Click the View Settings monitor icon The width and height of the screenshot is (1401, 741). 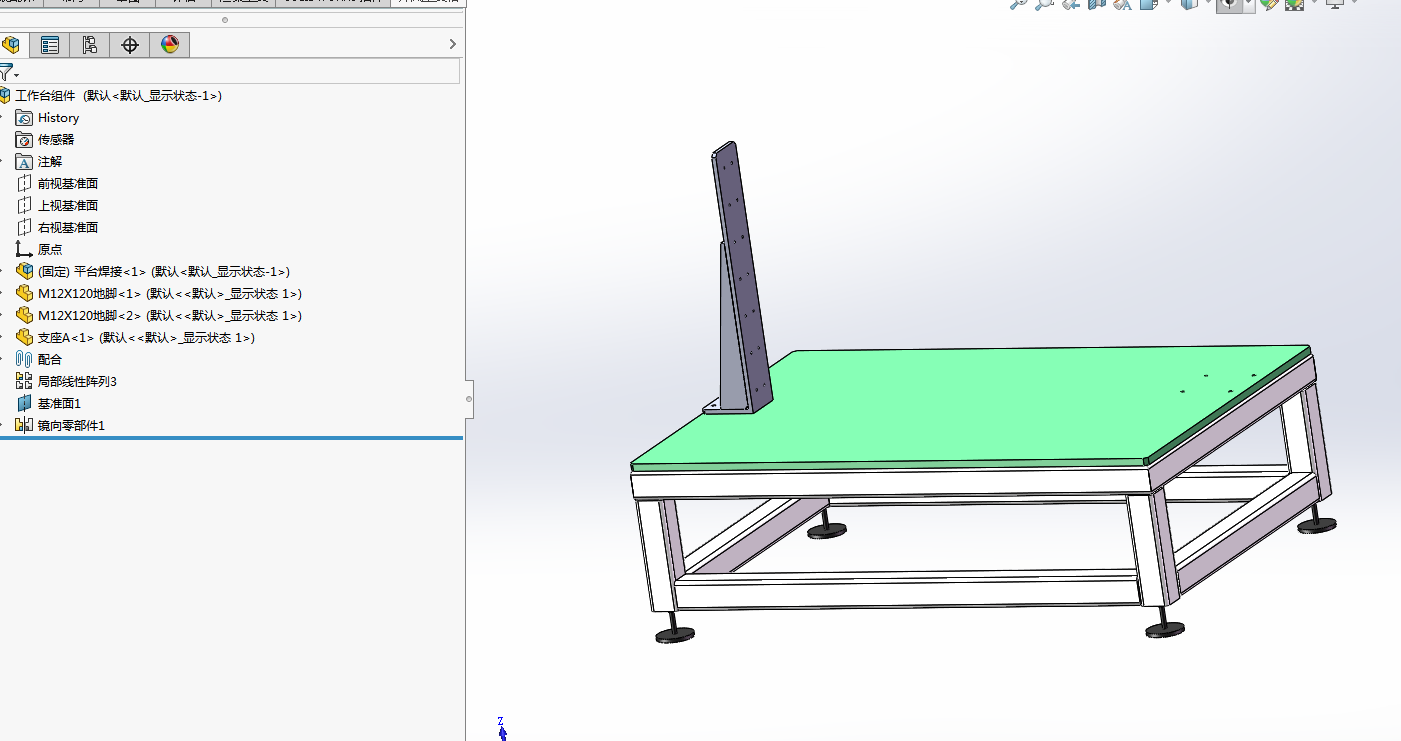(1335, 4)
